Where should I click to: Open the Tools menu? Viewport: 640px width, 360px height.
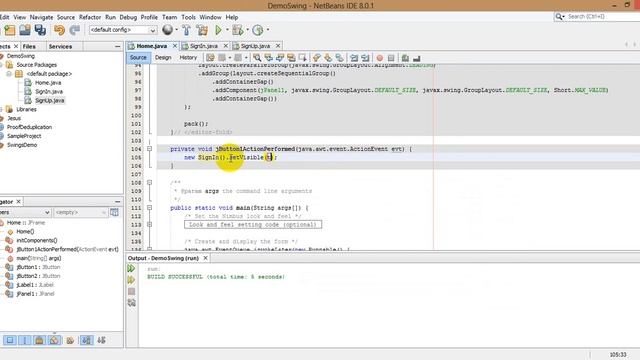188,17
